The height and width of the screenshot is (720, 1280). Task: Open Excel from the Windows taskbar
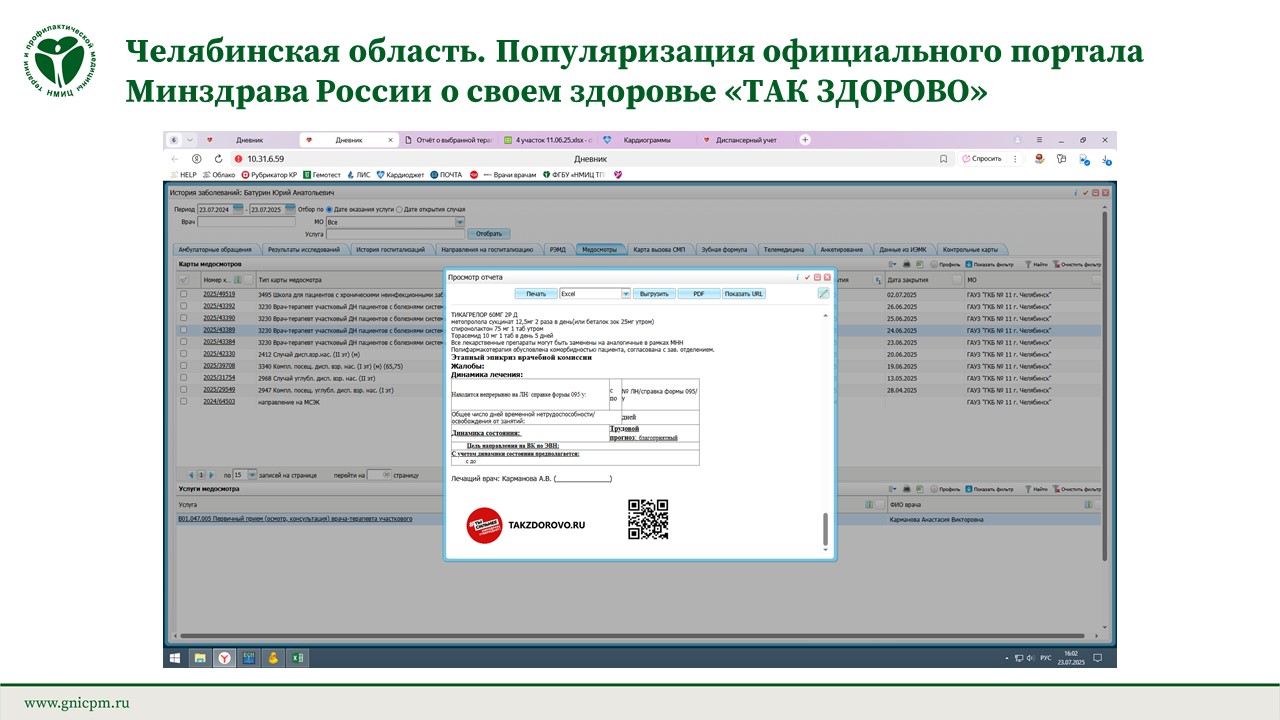(x=297, y=658)
